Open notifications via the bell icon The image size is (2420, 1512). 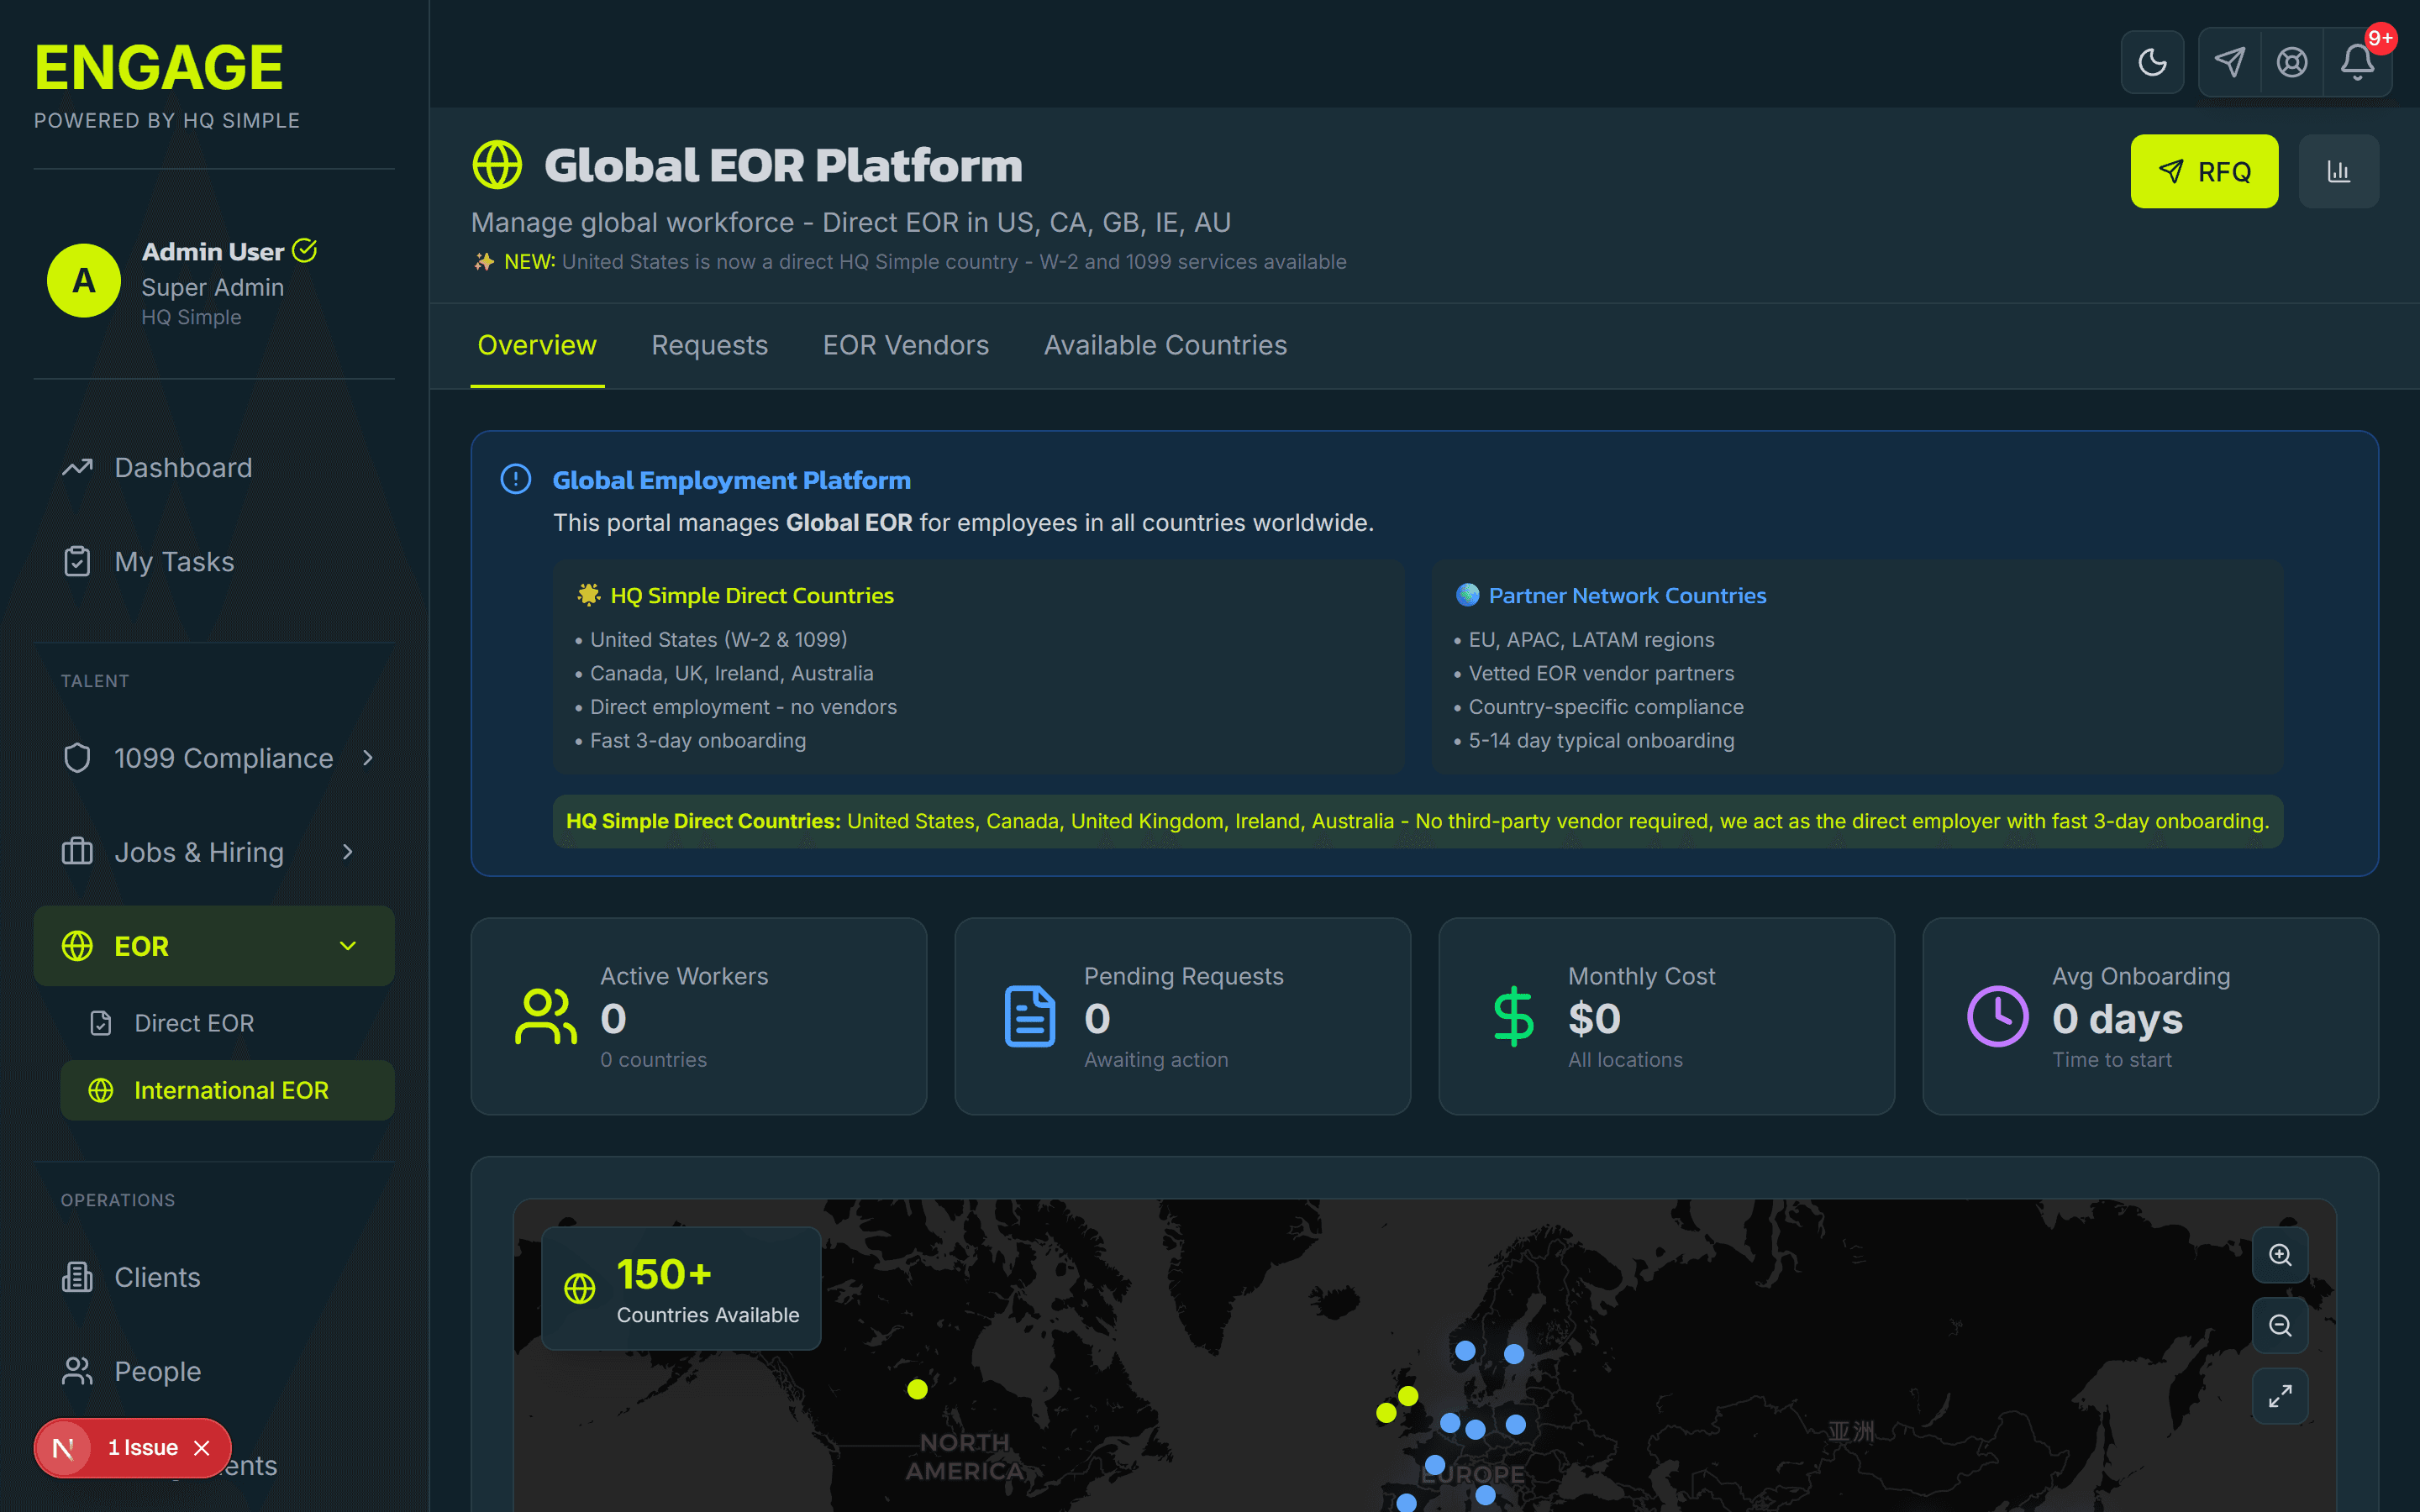coord(2358,61)
